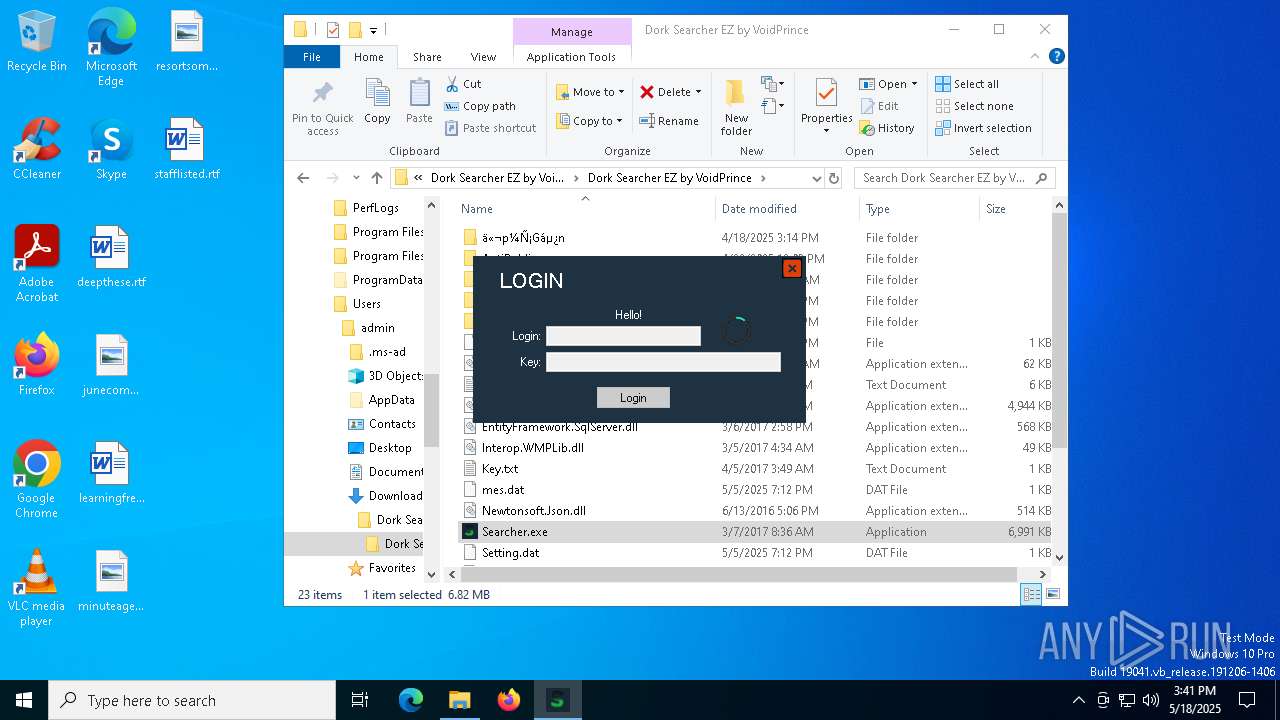Open Adobe Acrobat desktop shortcut
The width and height of the screenshot is (1280, 720).
[x=37, y=264]
